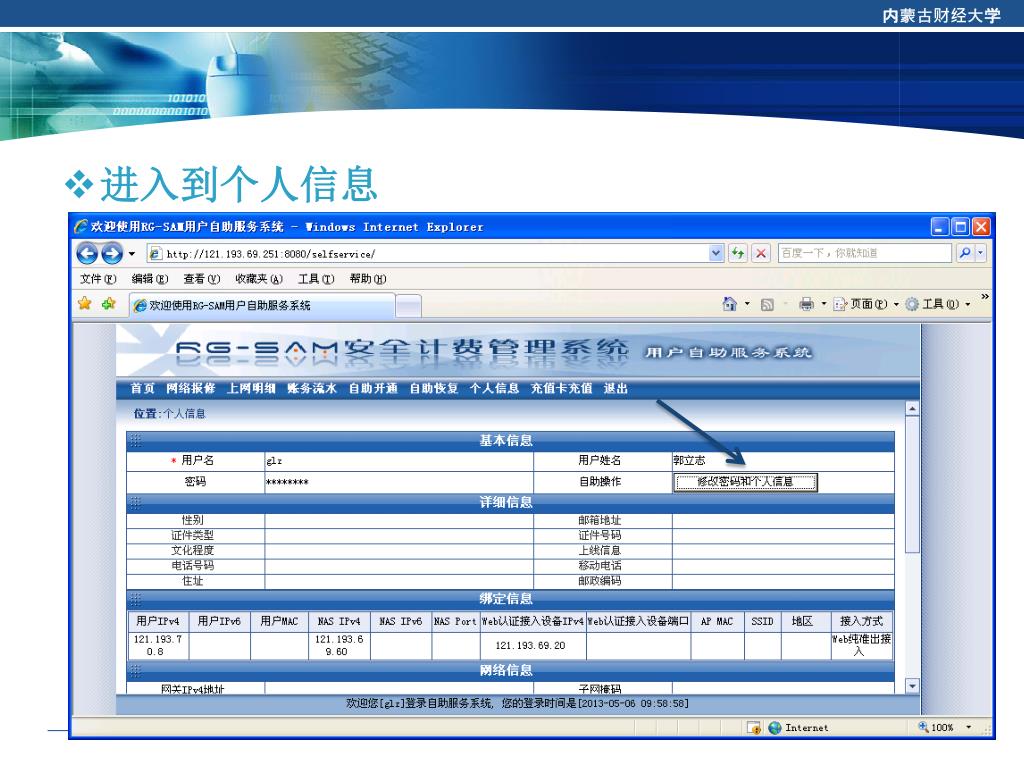Minimize the Internet Explorer window
This screenshot has width=1024, height=768.
point(939,227)
